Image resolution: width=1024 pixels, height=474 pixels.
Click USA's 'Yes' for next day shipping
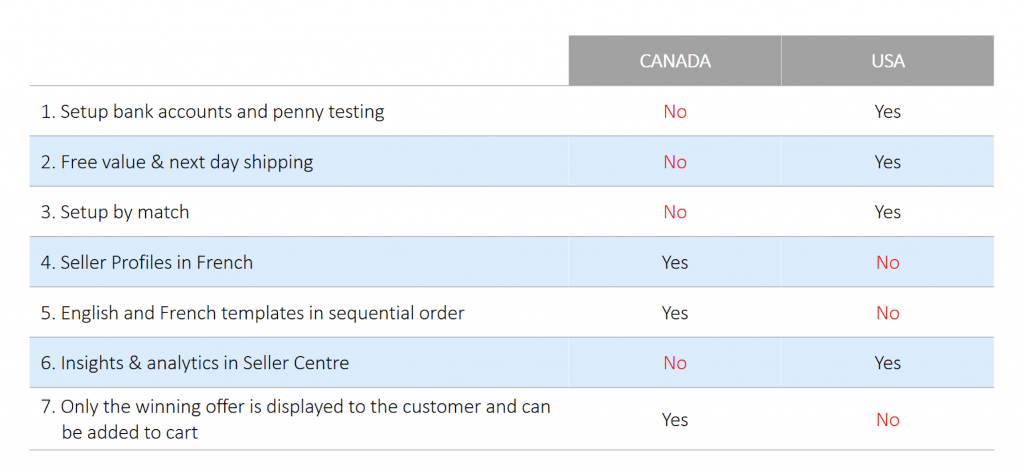[887, 162]
